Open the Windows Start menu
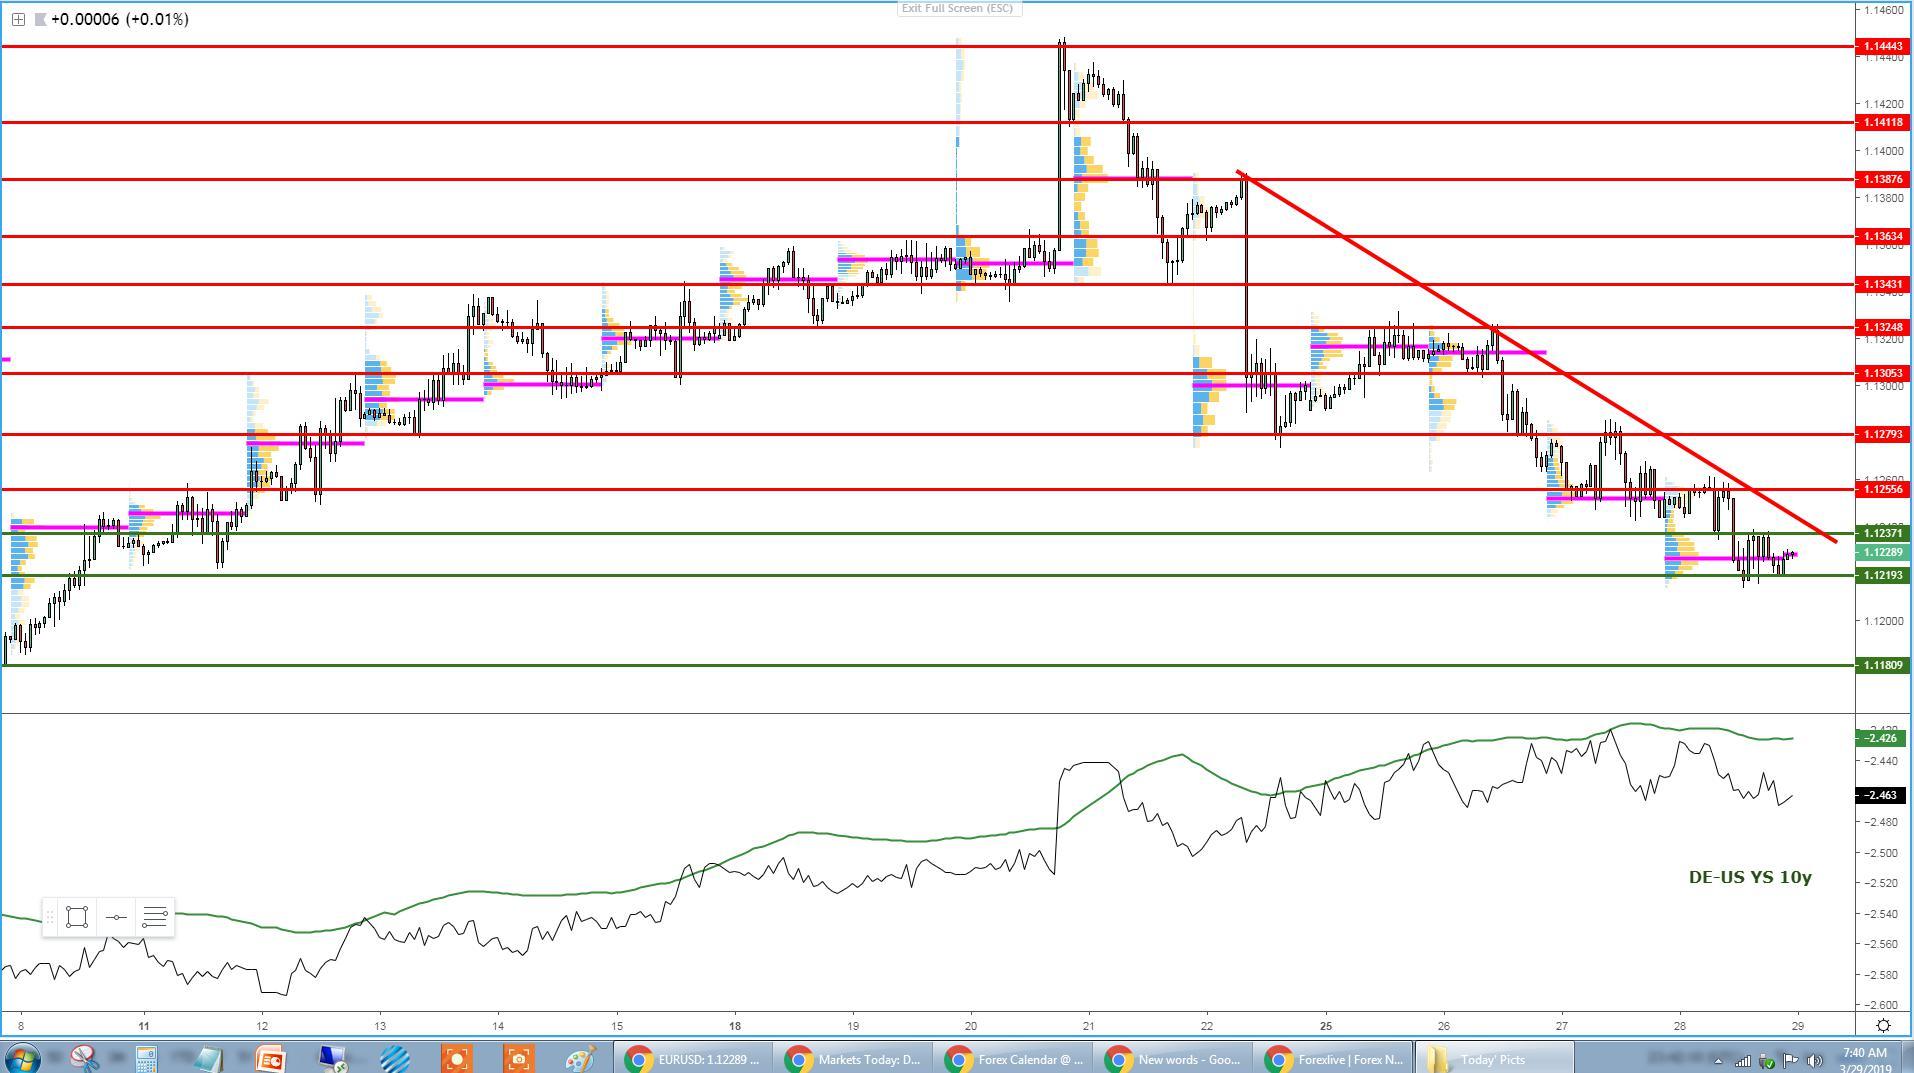The image size is (1914, 1073). (x=22, y=1058)
